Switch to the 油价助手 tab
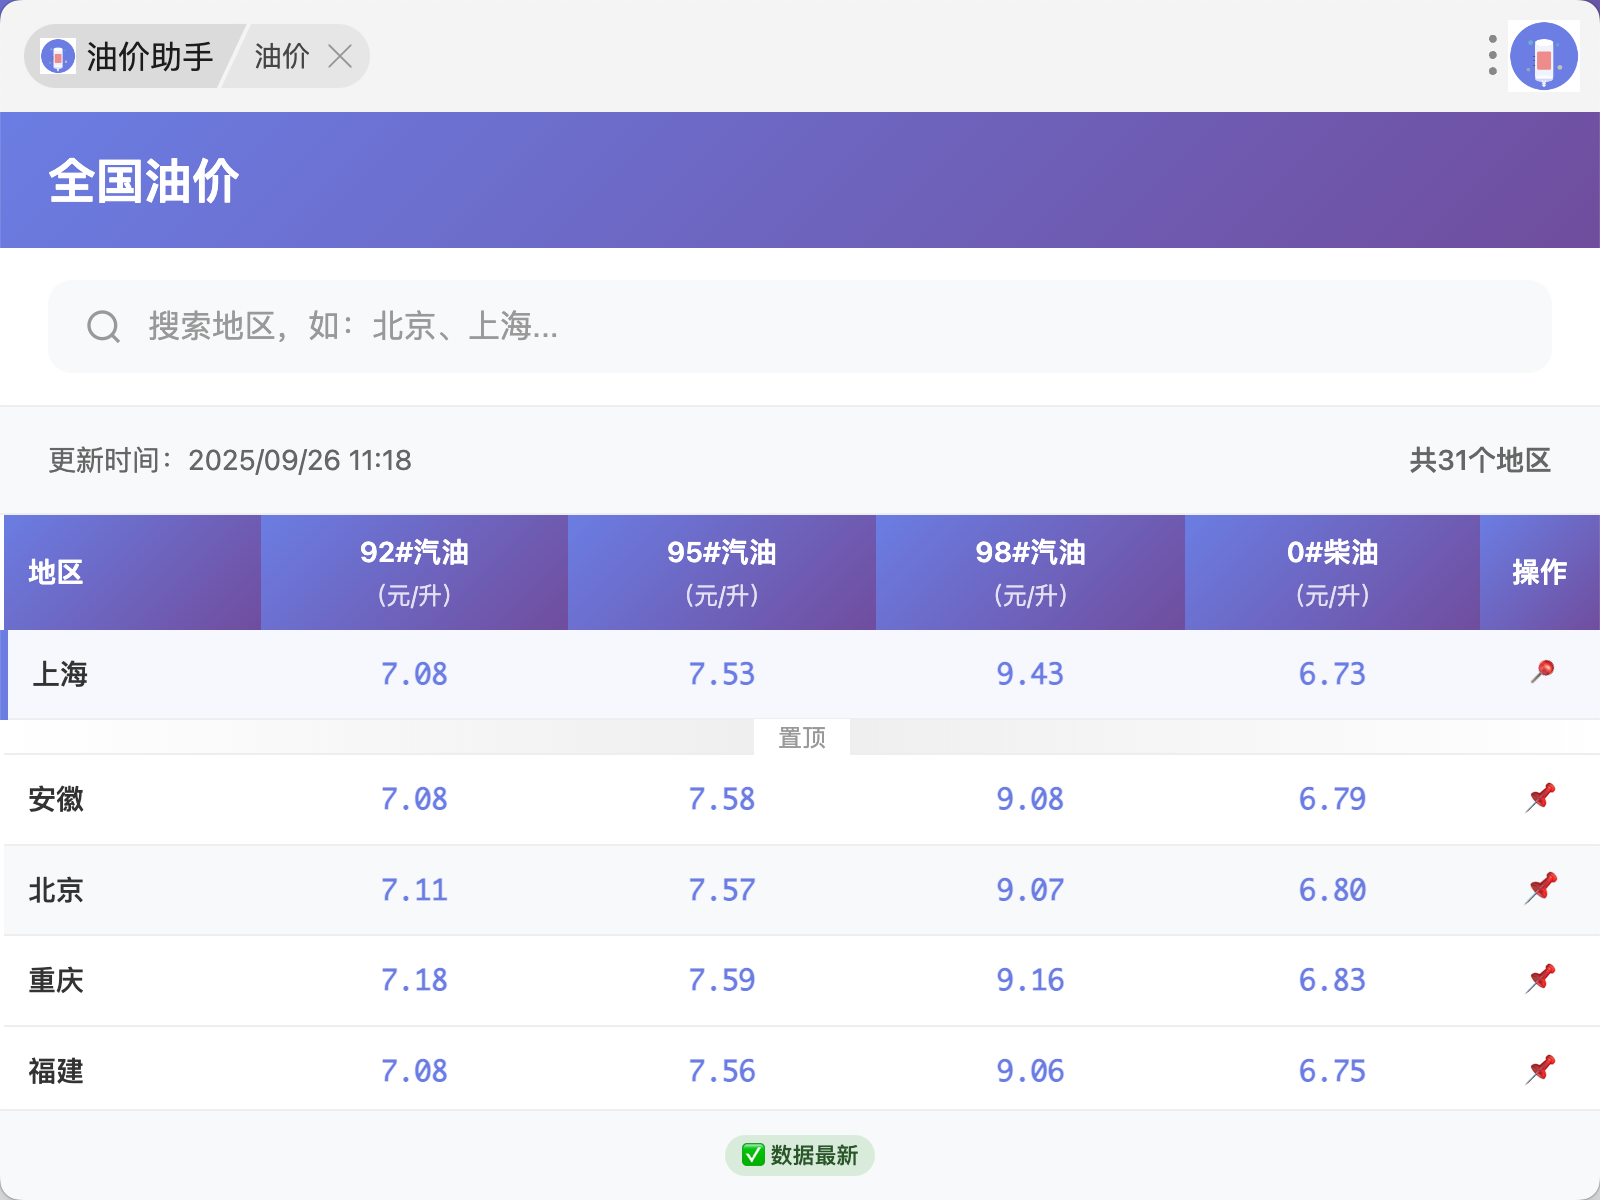 [149, 56]
